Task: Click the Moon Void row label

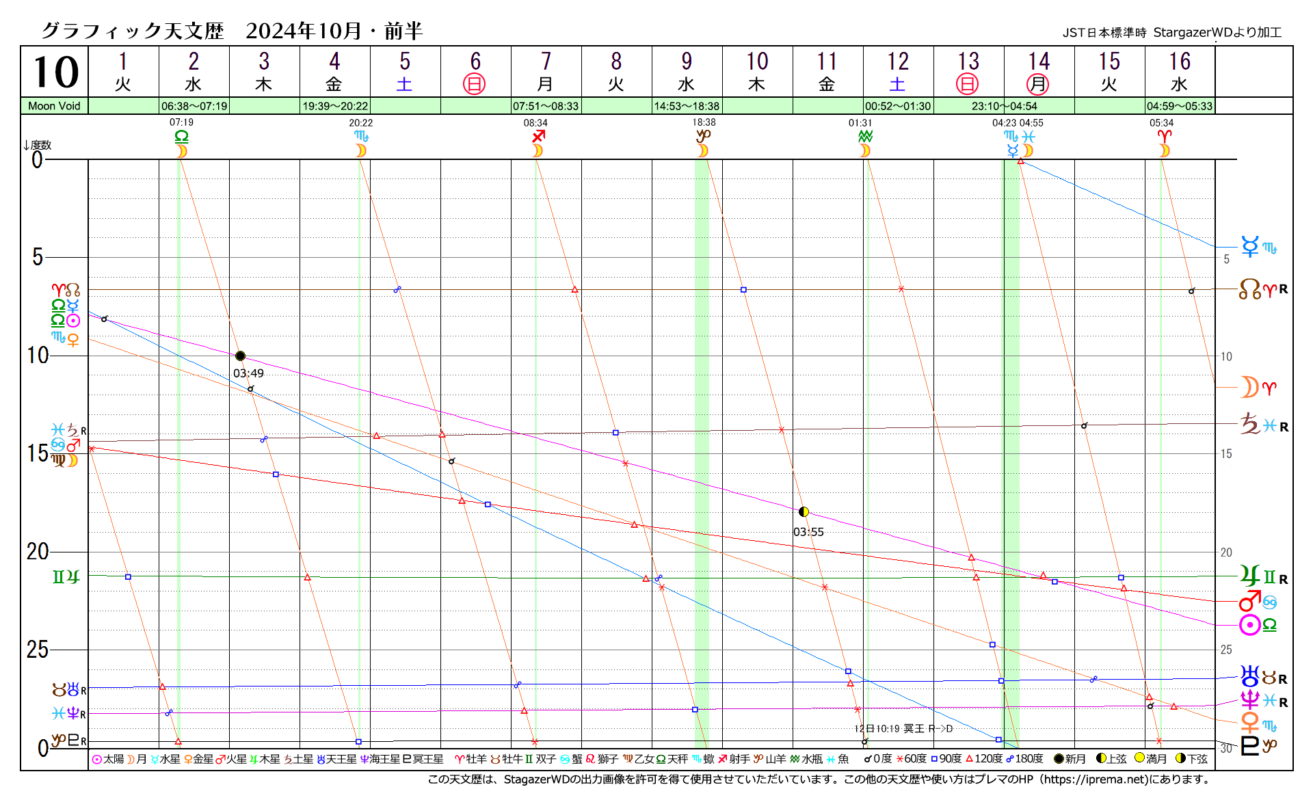Action: tap(53, 105)
